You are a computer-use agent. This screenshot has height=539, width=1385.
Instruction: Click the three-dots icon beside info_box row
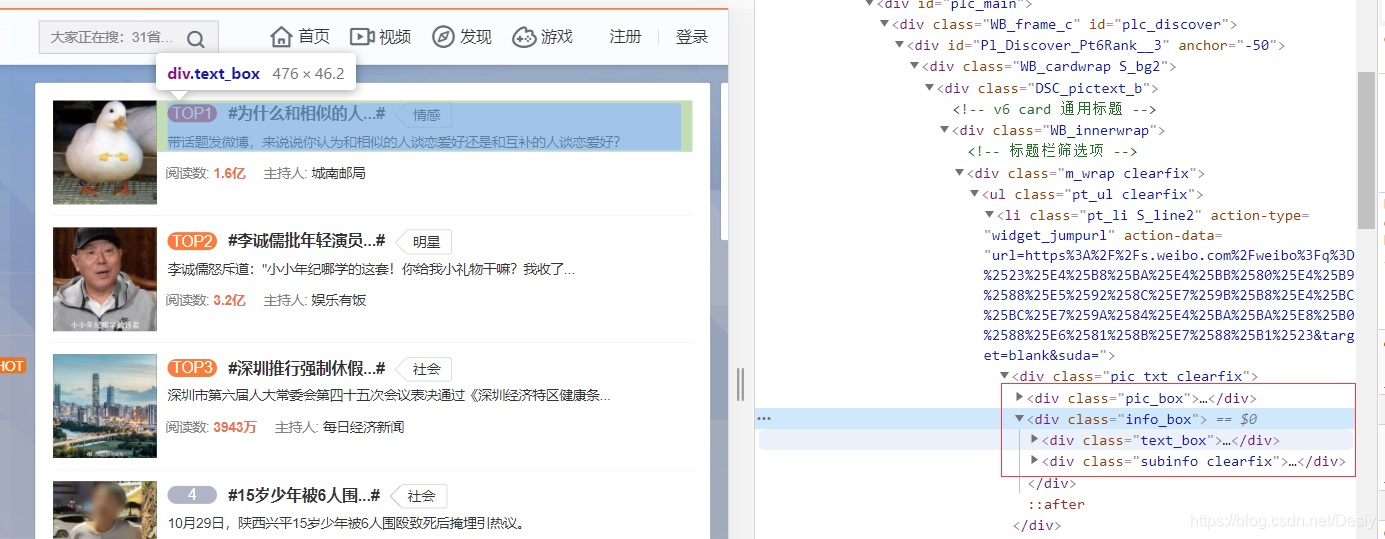(764, 418)
